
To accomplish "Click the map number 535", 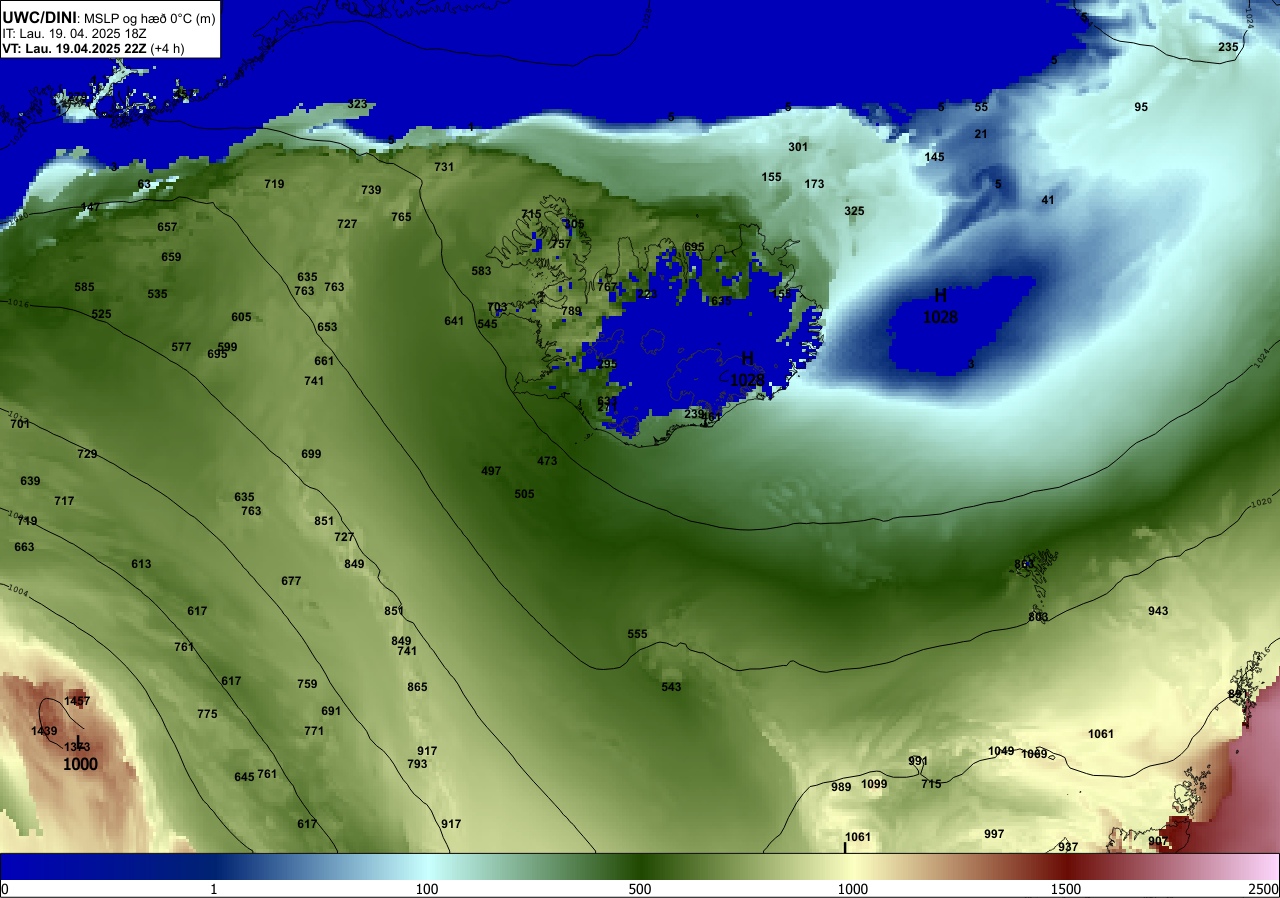I will pos(157,294).
